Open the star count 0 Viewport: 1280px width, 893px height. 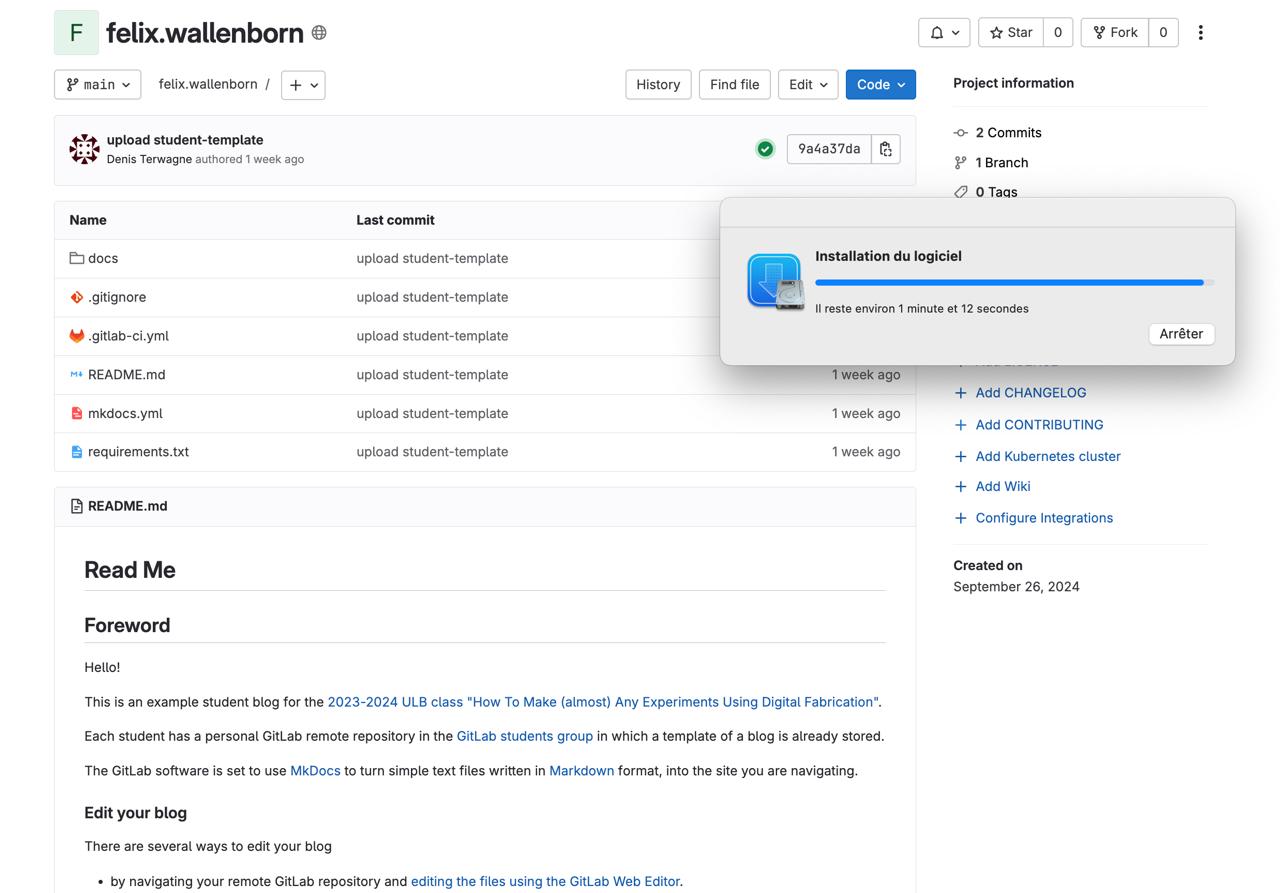(x=1058, y=32)
